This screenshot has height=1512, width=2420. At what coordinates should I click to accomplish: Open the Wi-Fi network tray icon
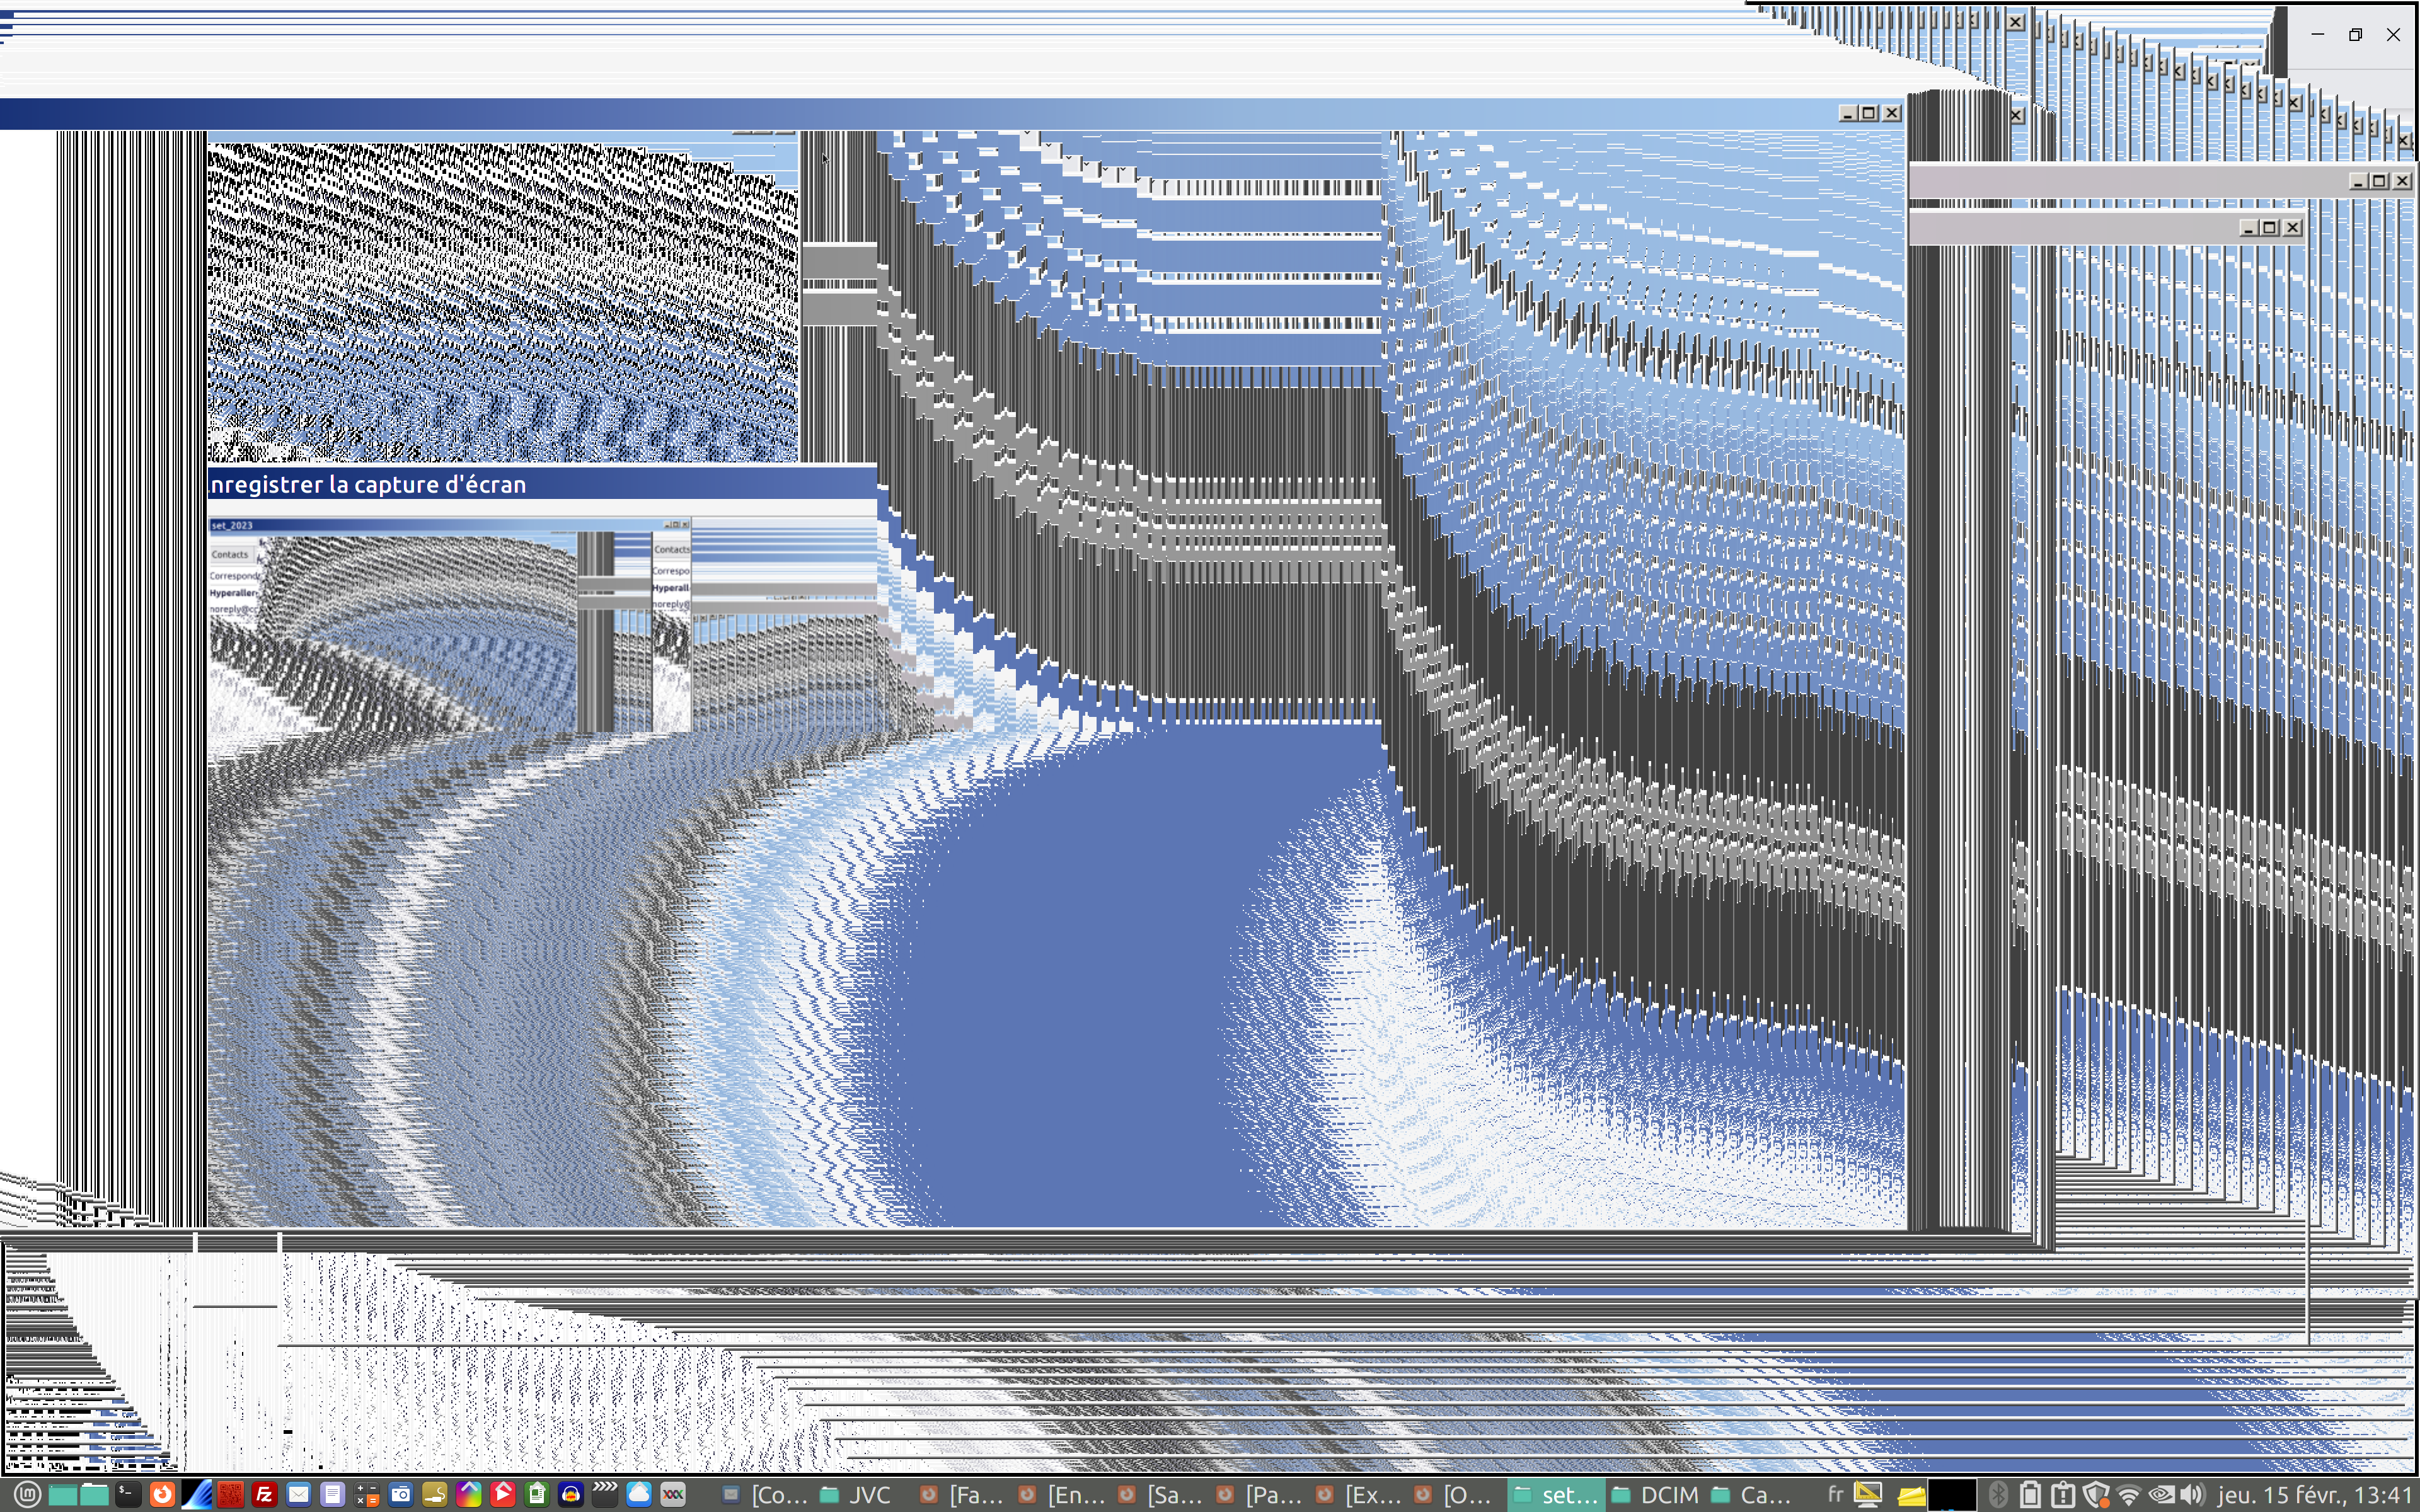pyautogui.click(x=2129, y=1495)
